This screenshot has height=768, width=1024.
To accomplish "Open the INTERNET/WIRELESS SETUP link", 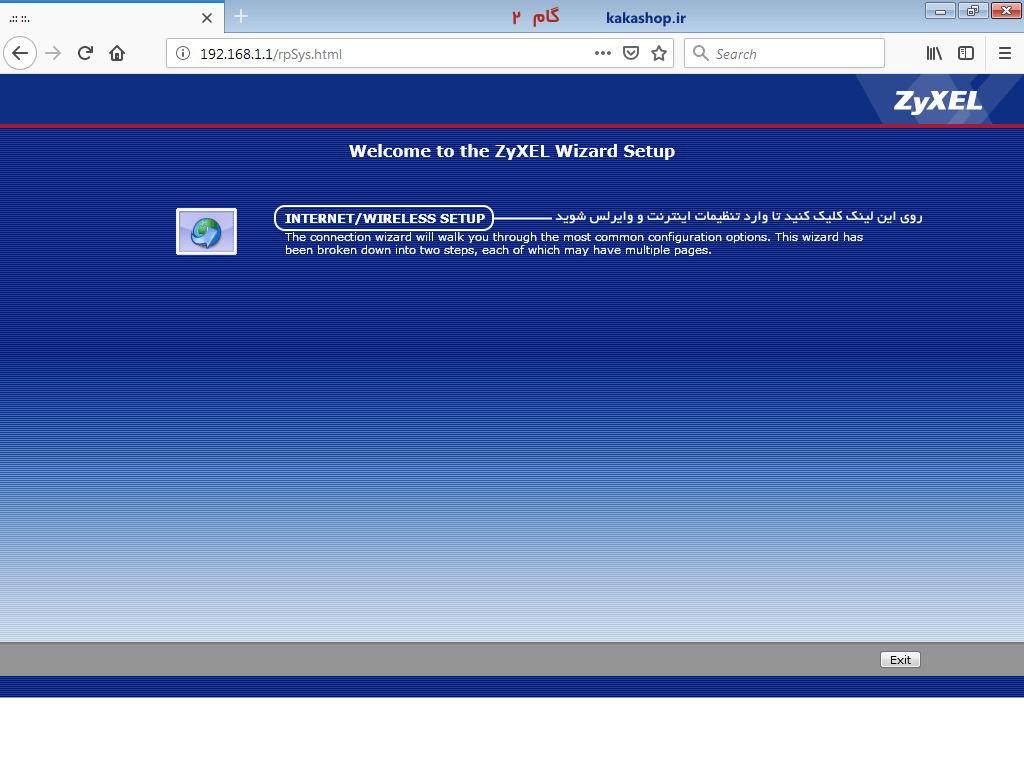I will tap(385, 218).
